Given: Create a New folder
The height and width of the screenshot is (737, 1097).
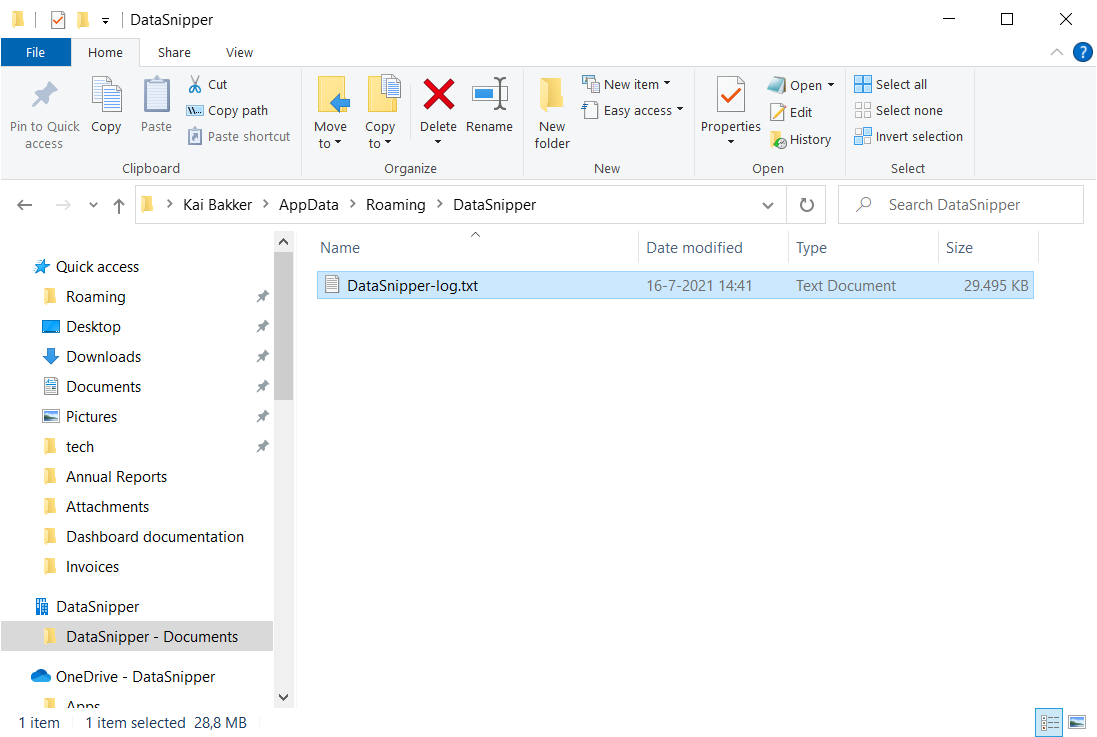Looking at the screenshot, I should tap(552, 113).
